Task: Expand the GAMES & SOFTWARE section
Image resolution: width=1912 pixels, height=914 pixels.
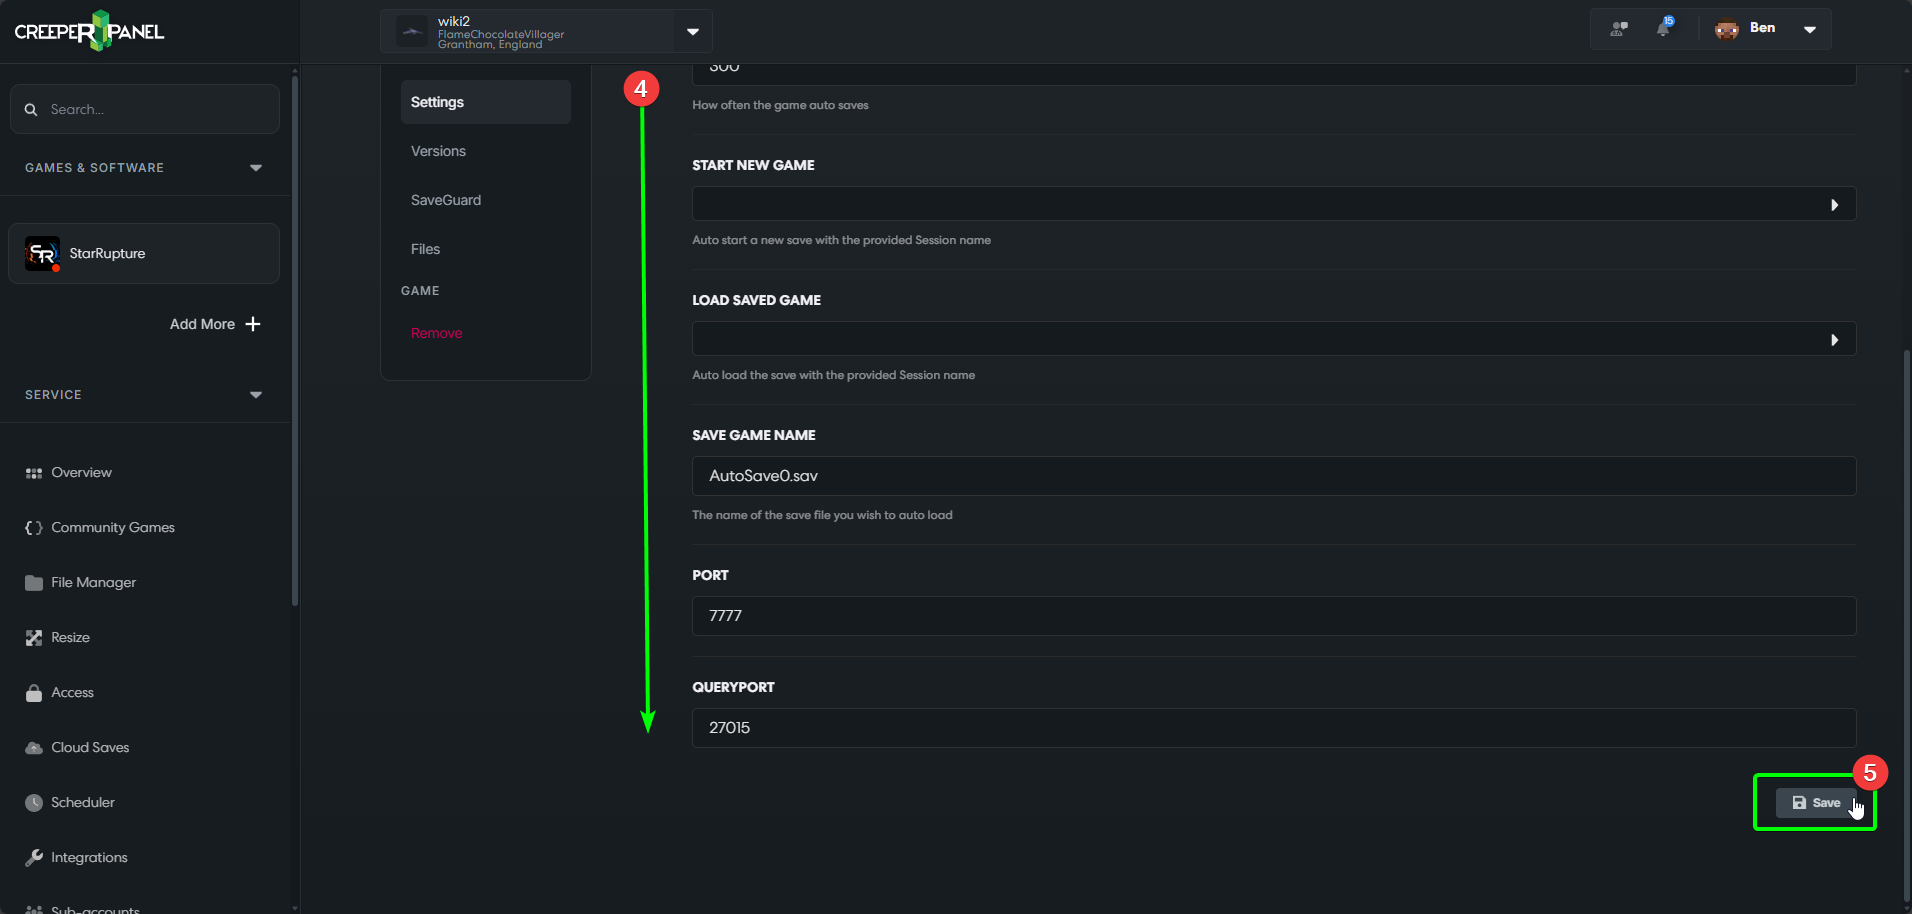Action: (x=255, y=167)
